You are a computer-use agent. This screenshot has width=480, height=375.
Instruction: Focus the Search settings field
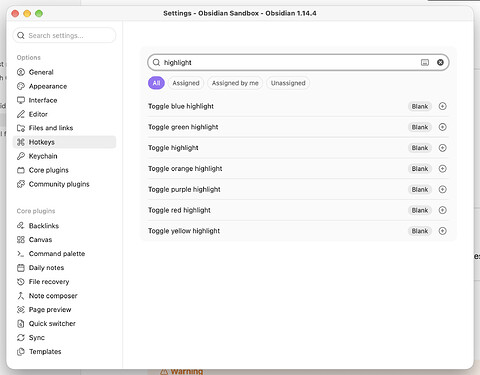[x=64, y=35]
